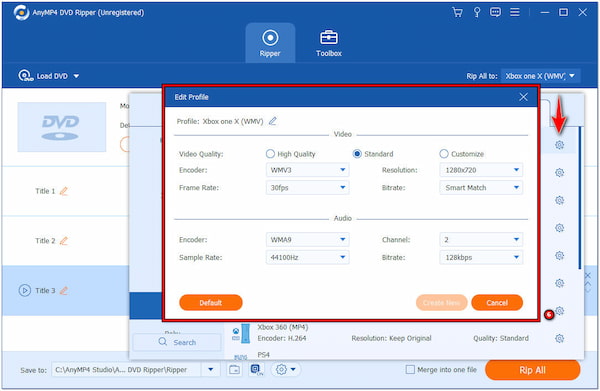This screenshot has width=600, height=391.
Task: Click the Search field in profile list
Action: 177,342
